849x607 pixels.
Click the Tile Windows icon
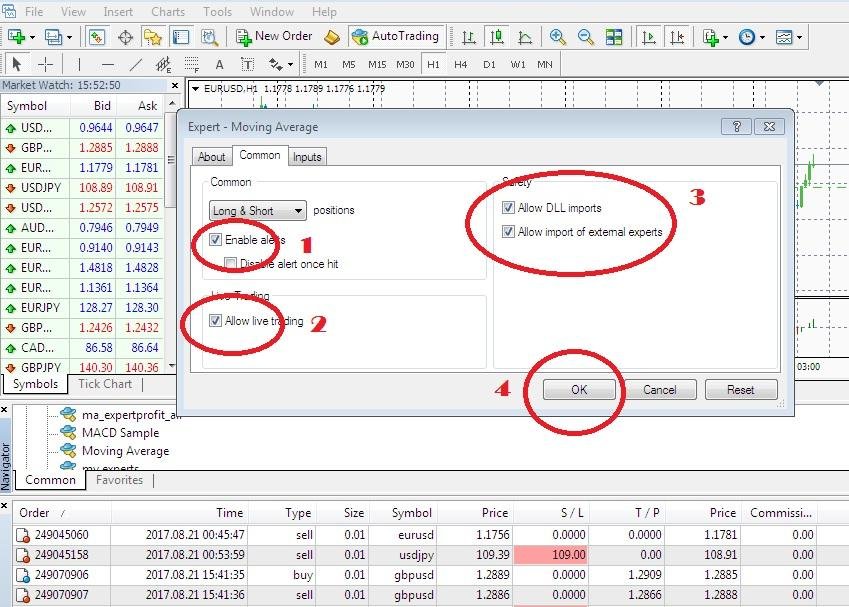tap(614, 37)
